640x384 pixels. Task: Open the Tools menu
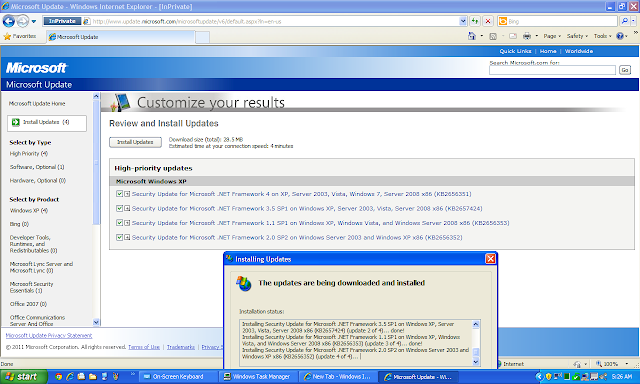pyautogui.click(x=602, y=36)
